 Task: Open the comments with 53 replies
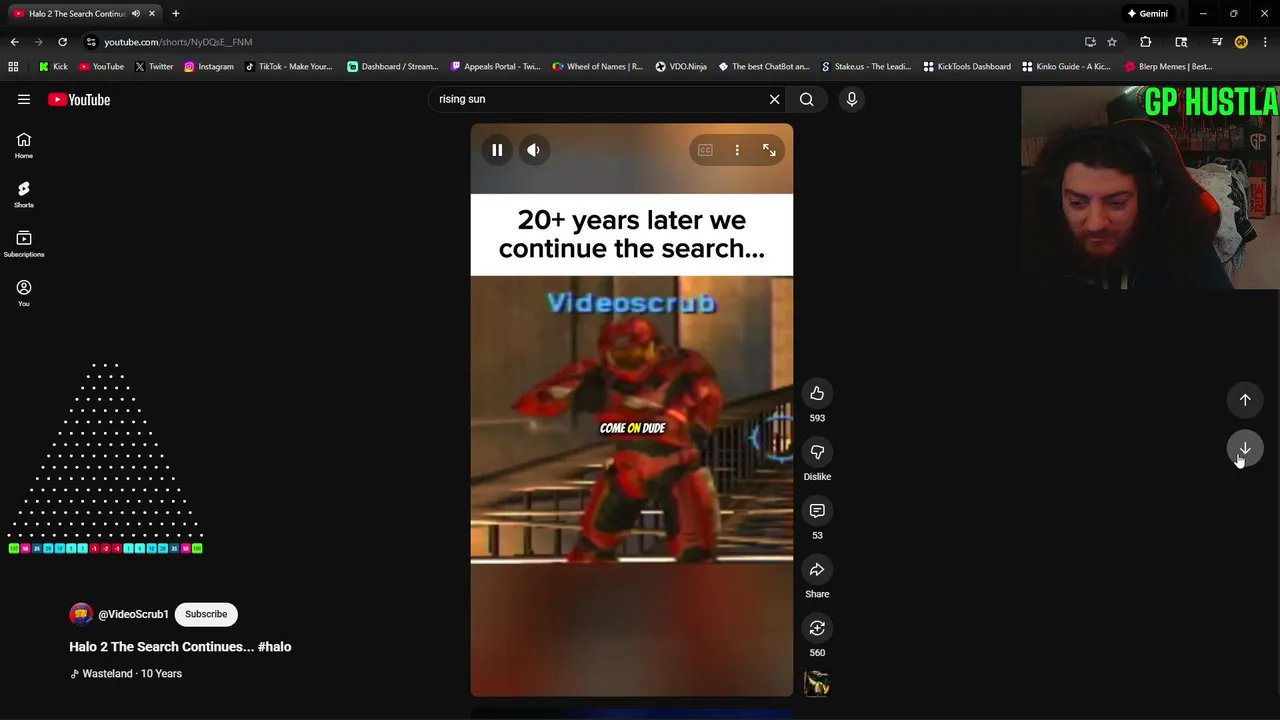click(x=817, y=511)
